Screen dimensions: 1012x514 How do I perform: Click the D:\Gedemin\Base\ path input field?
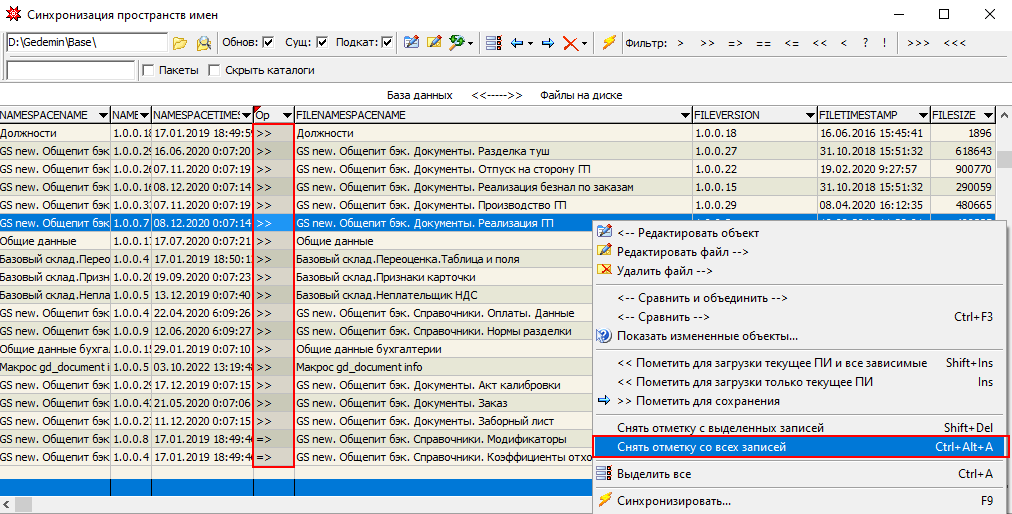[86, 43]
